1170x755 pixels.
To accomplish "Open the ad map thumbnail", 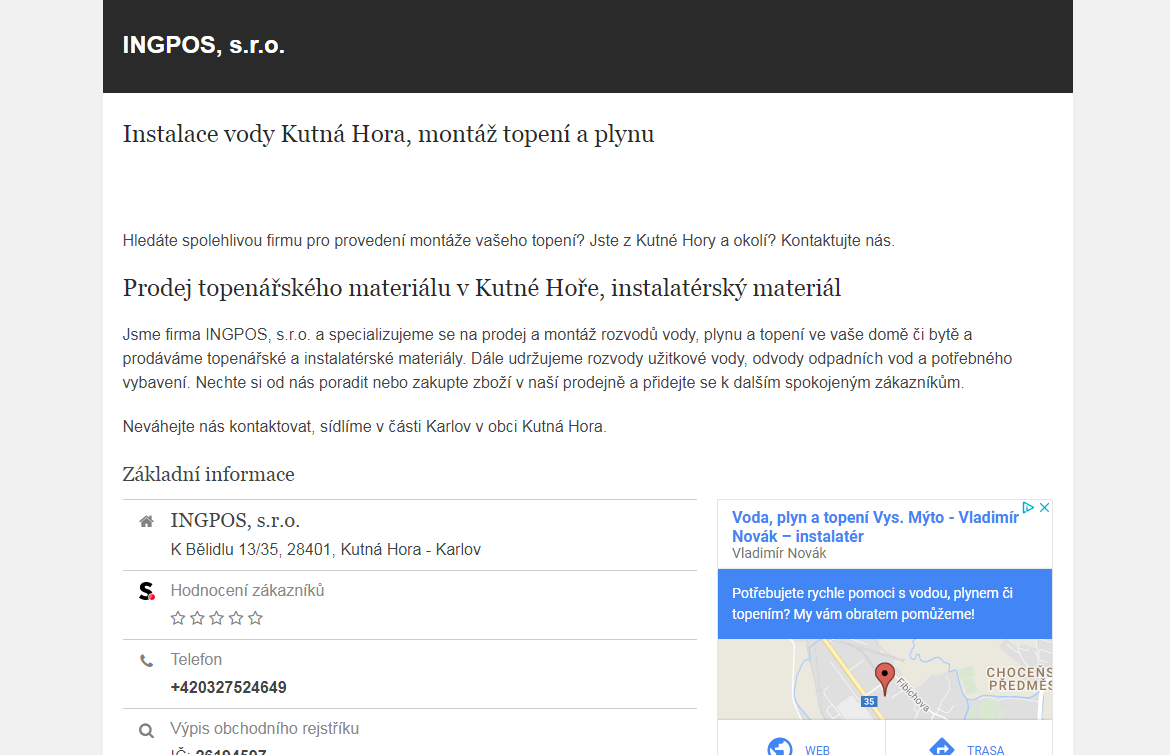I will click(x=885, y=679).
